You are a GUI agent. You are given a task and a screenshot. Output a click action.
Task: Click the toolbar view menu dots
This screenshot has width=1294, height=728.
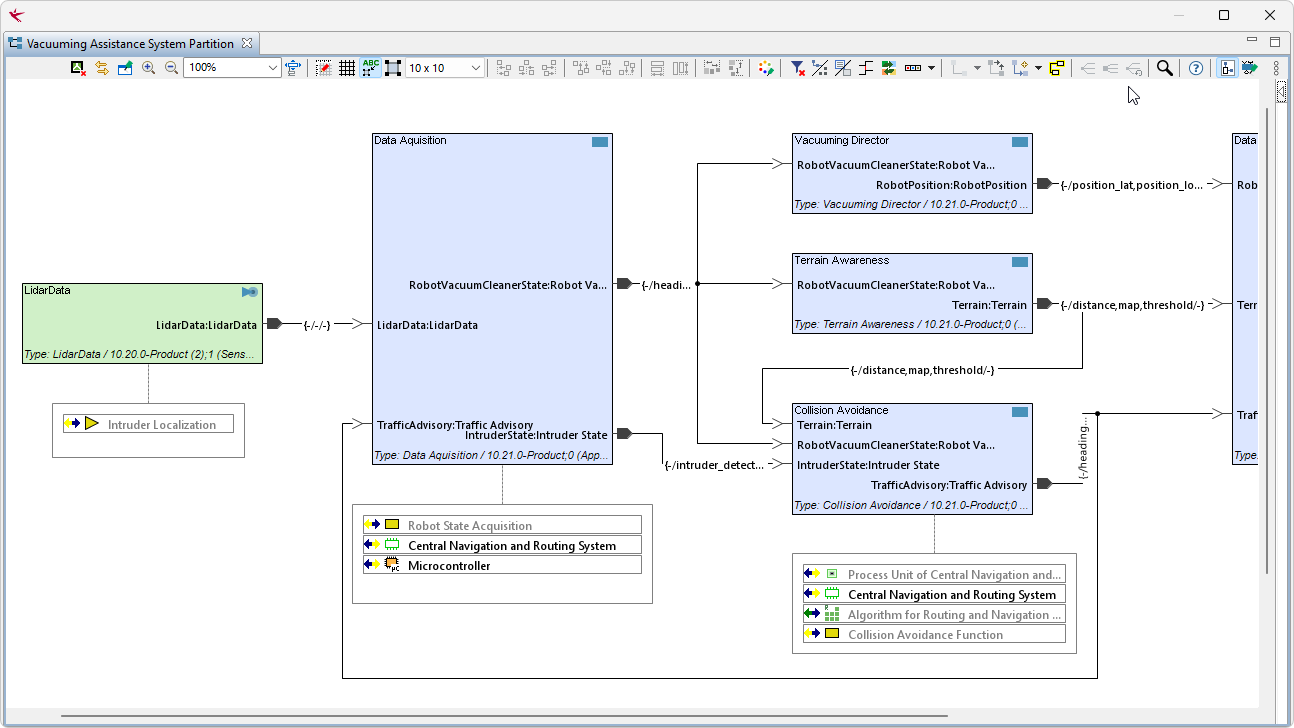[x=1276, y=68]
